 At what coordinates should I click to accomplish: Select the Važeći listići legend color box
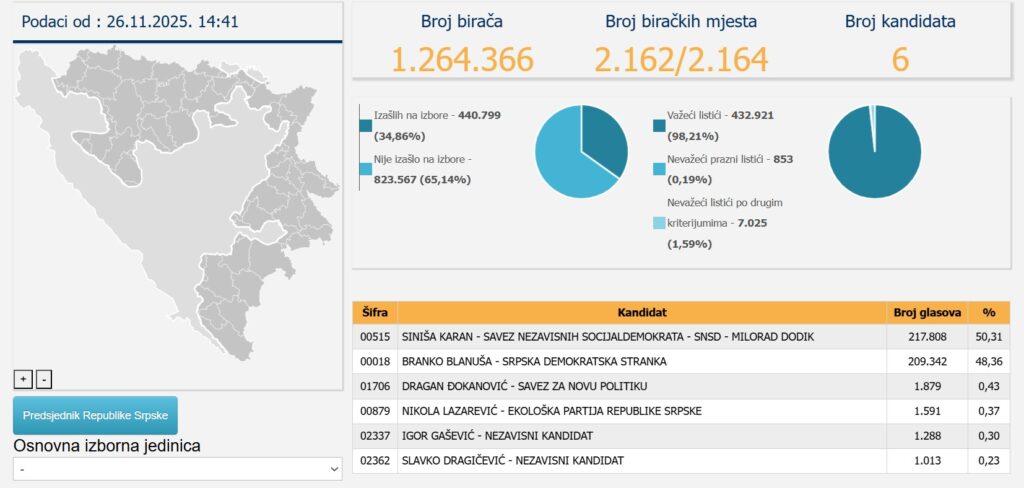[x=658, y=125]
